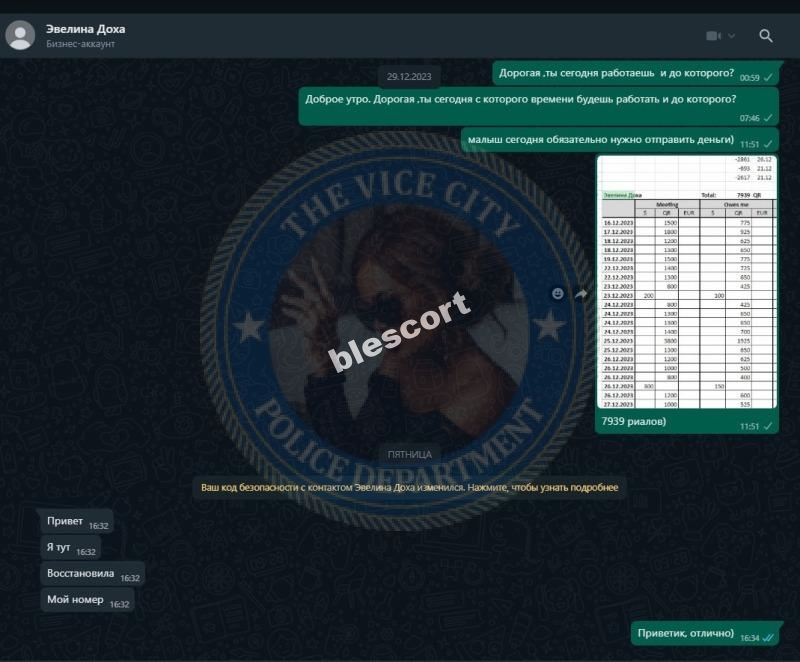Select message 'Я тут'
The width and height of the screenshot is (800, 662).
click(x=70, y=548)
